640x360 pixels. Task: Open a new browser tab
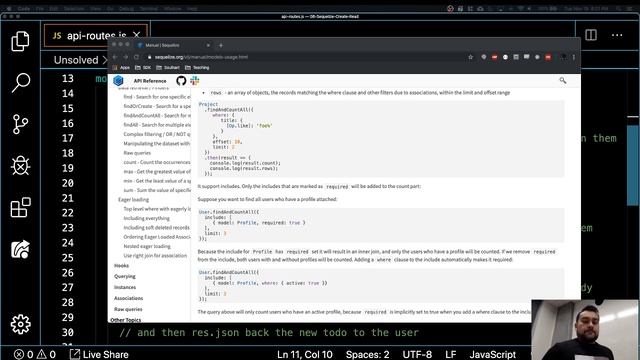point(221,45)
